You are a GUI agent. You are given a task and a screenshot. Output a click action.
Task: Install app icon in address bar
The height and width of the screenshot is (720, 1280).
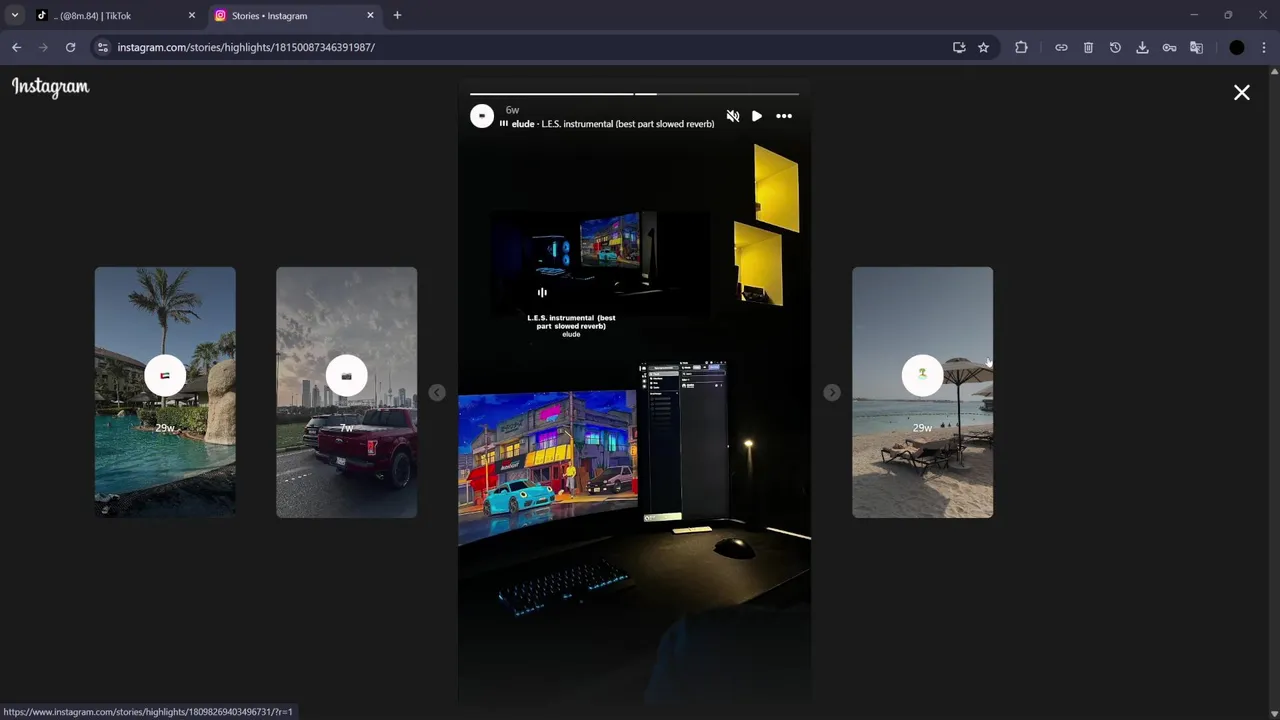coord(959,47)
